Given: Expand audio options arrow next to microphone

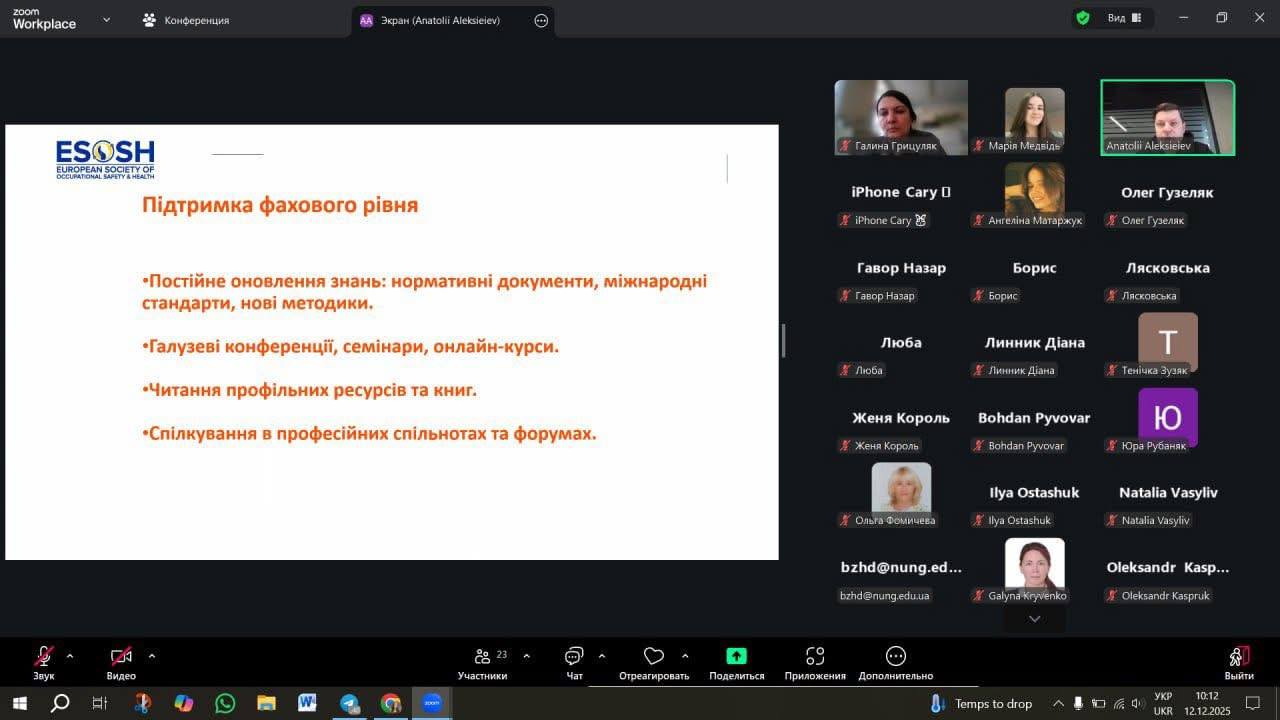Looking at the screenshot, I should [x=70, y=656].
